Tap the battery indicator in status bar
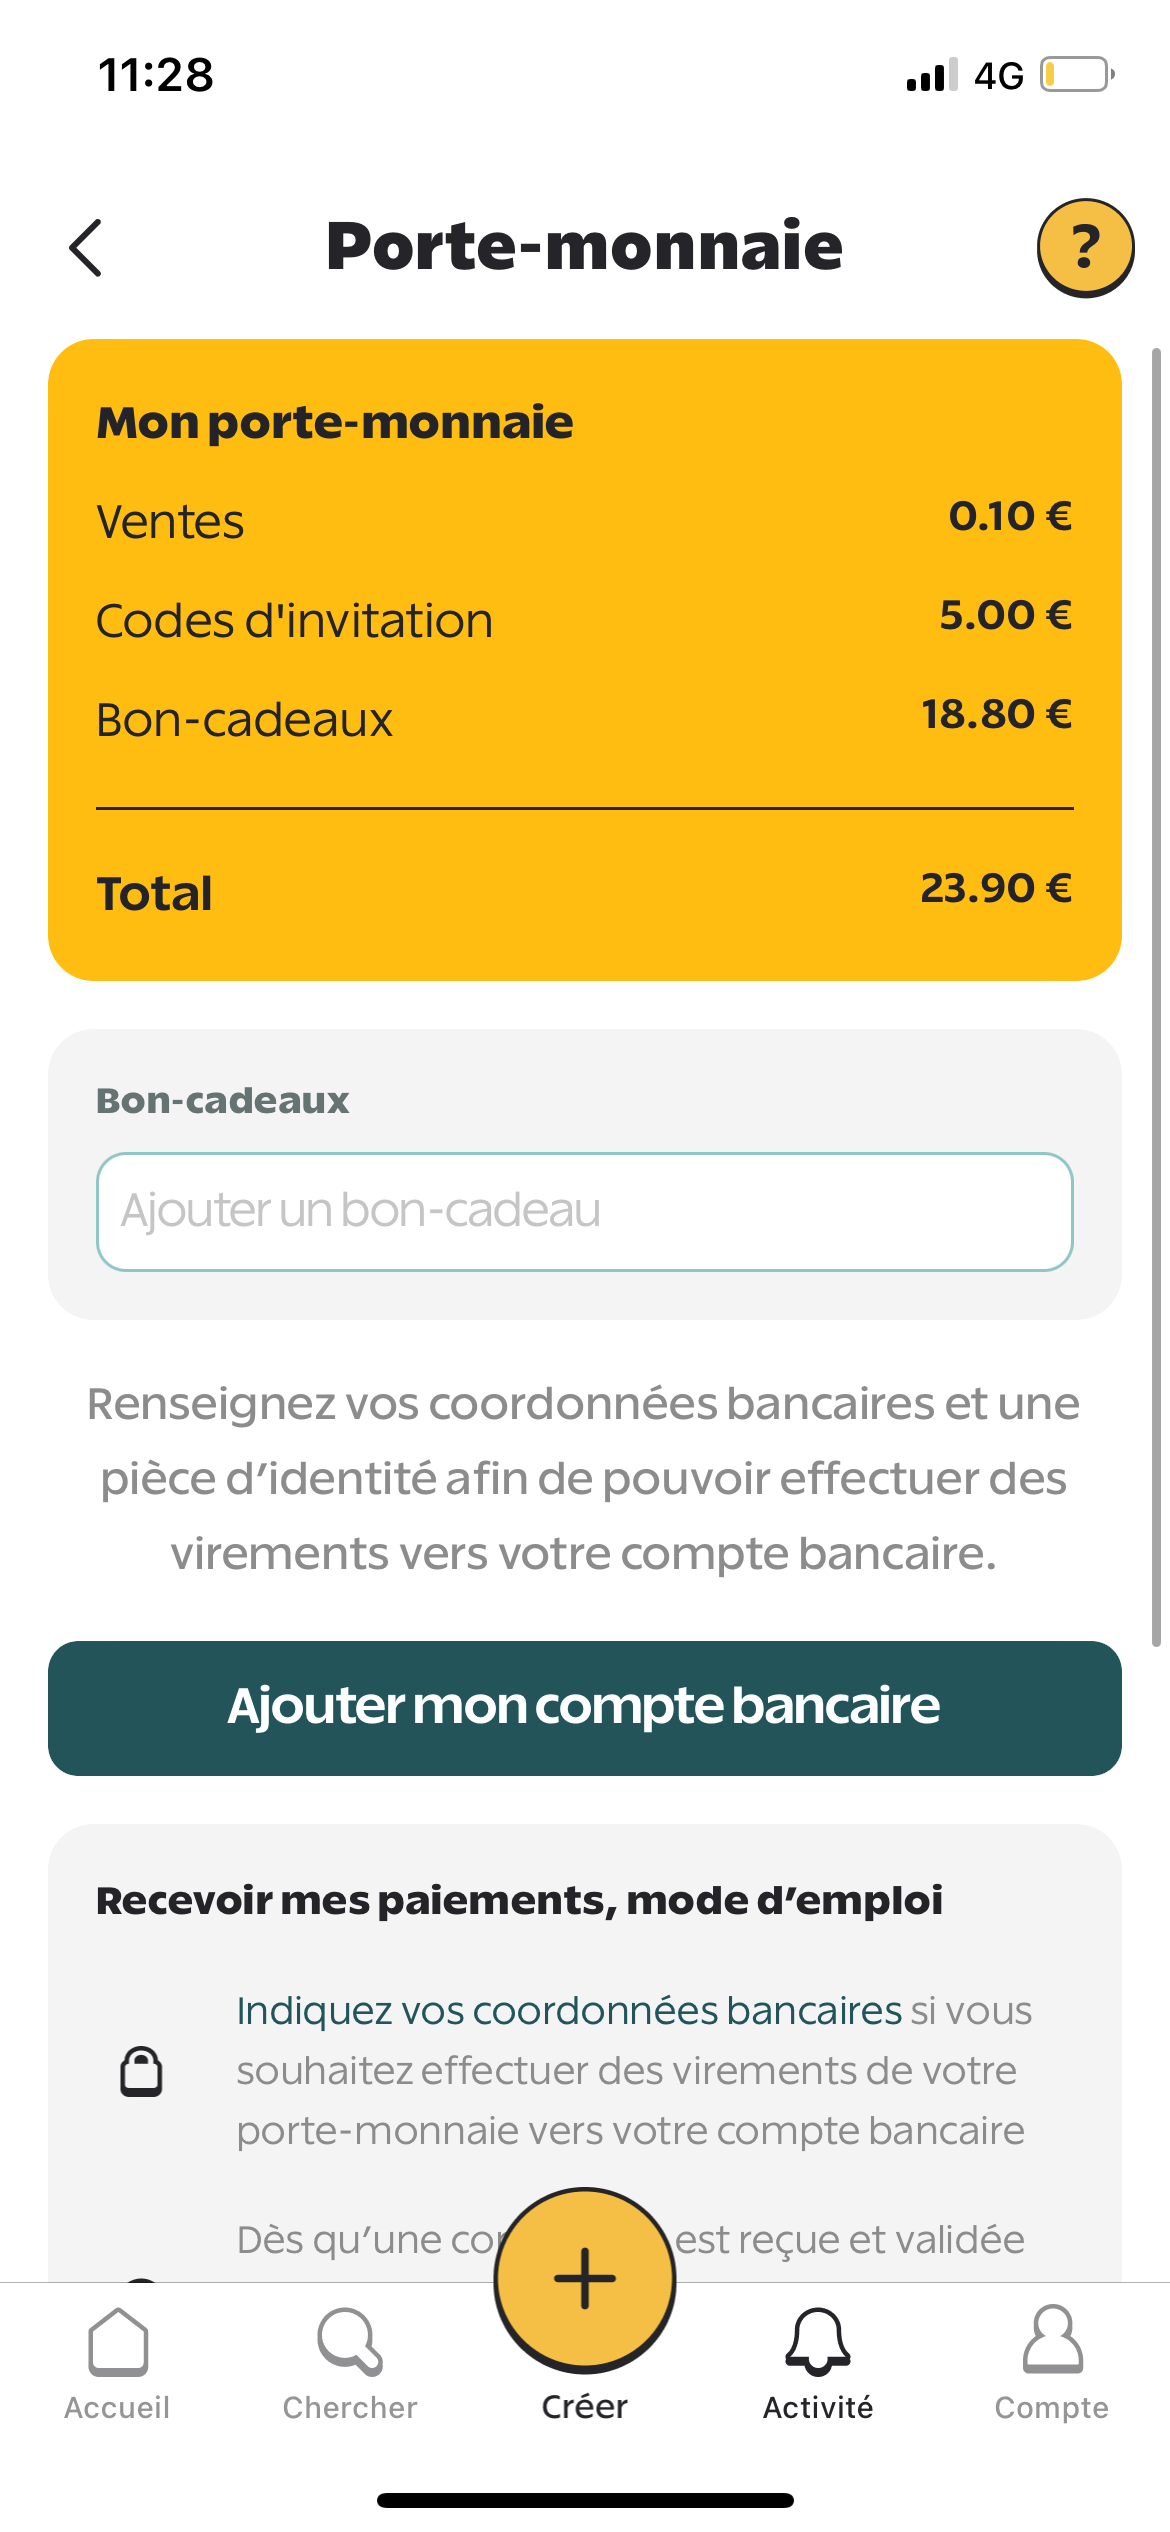 [1077, 75]
